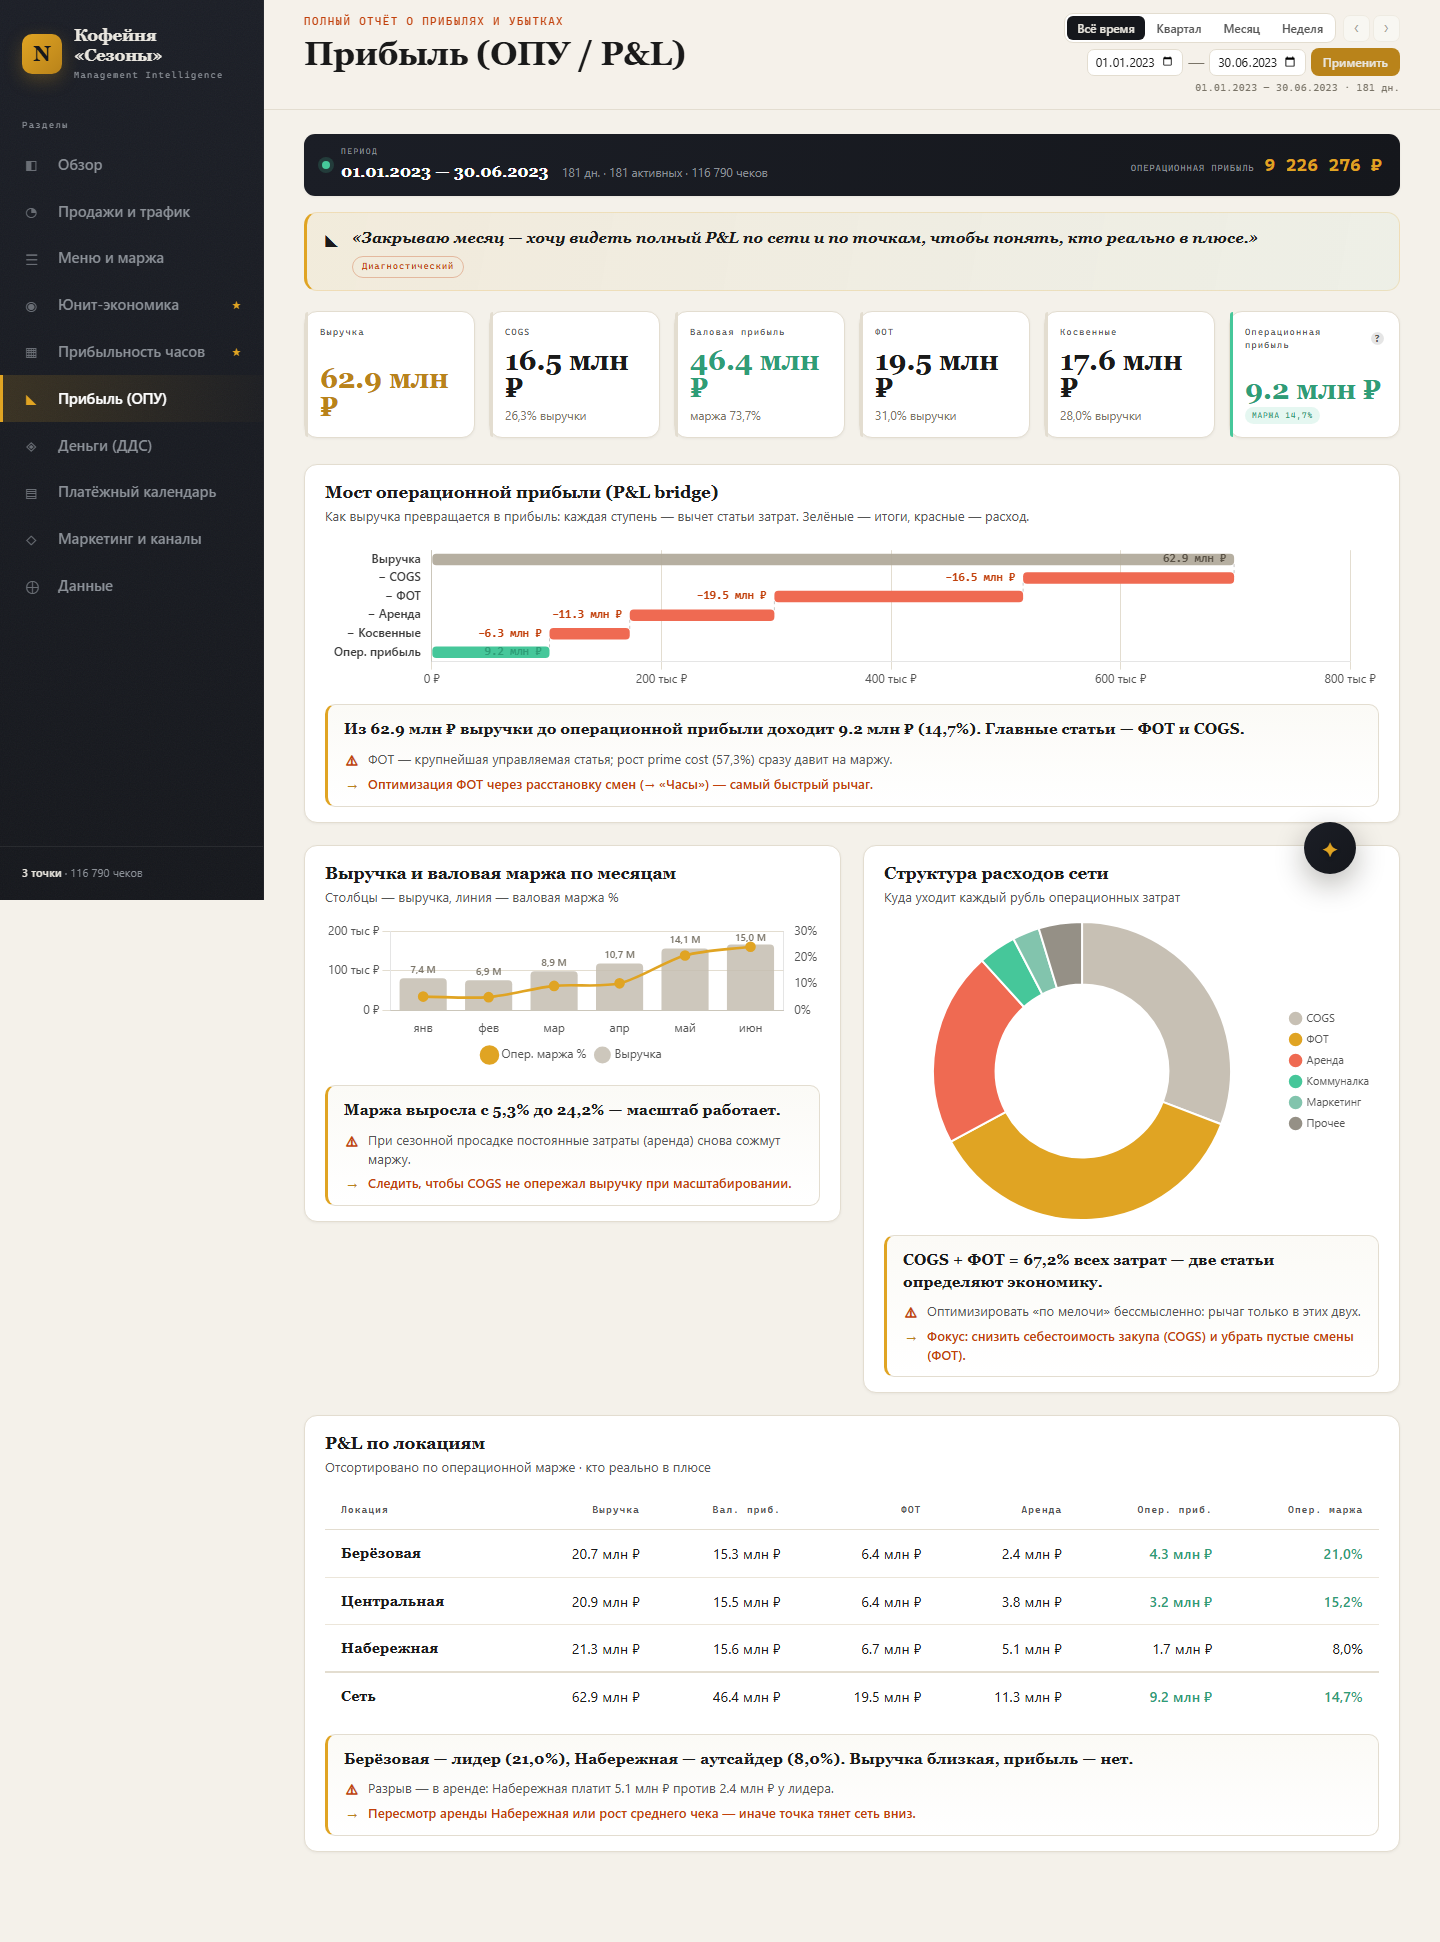The width and height of the screenshot is (1440, 1942).
Task: Toggle COGS legend in expenses donut
Action: click(1312, 1018)
